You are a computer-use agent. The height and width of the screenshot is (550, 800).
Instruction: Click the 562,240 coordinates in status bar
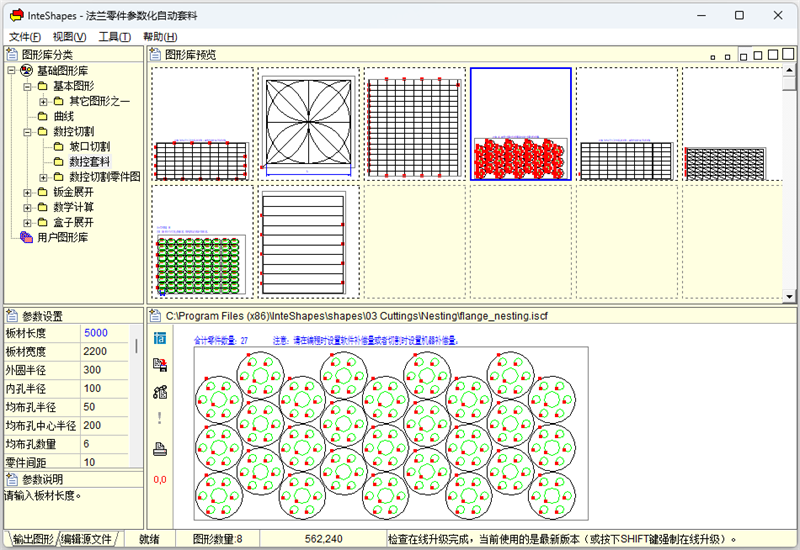click(323, 539)
